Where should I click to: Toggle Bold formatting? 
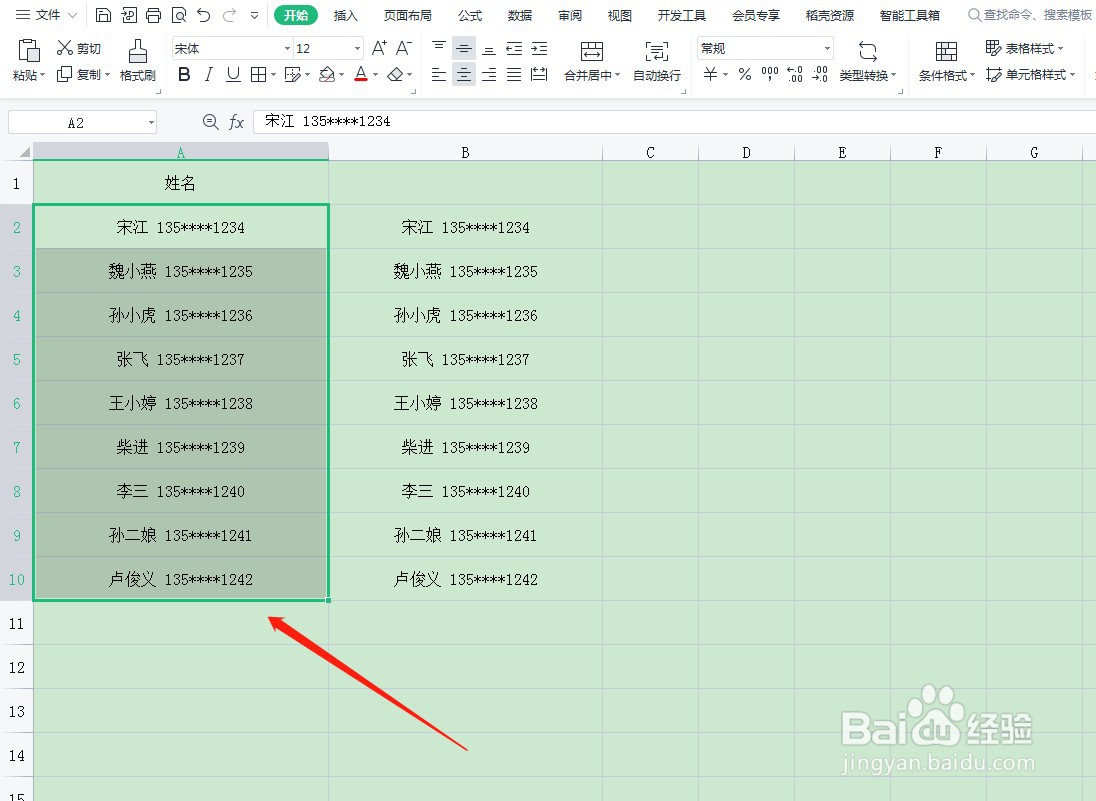point(185,74)
